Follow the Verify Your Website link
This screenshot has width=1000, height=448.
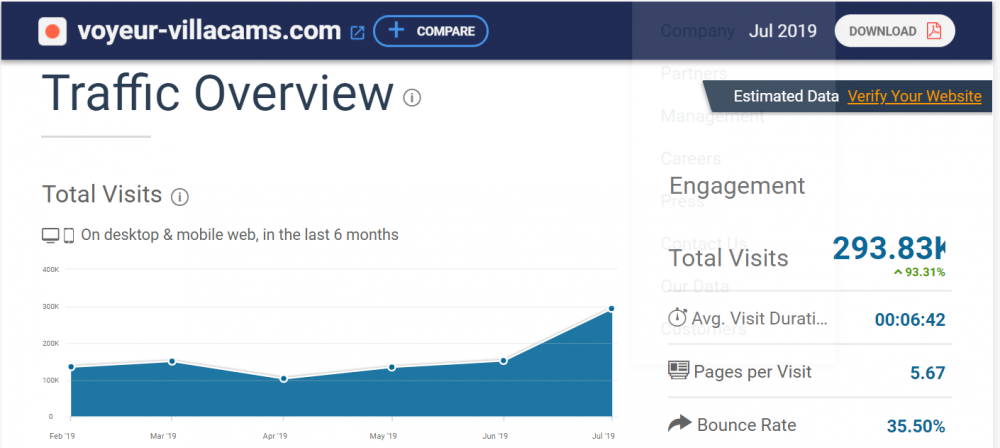(914, 96)
